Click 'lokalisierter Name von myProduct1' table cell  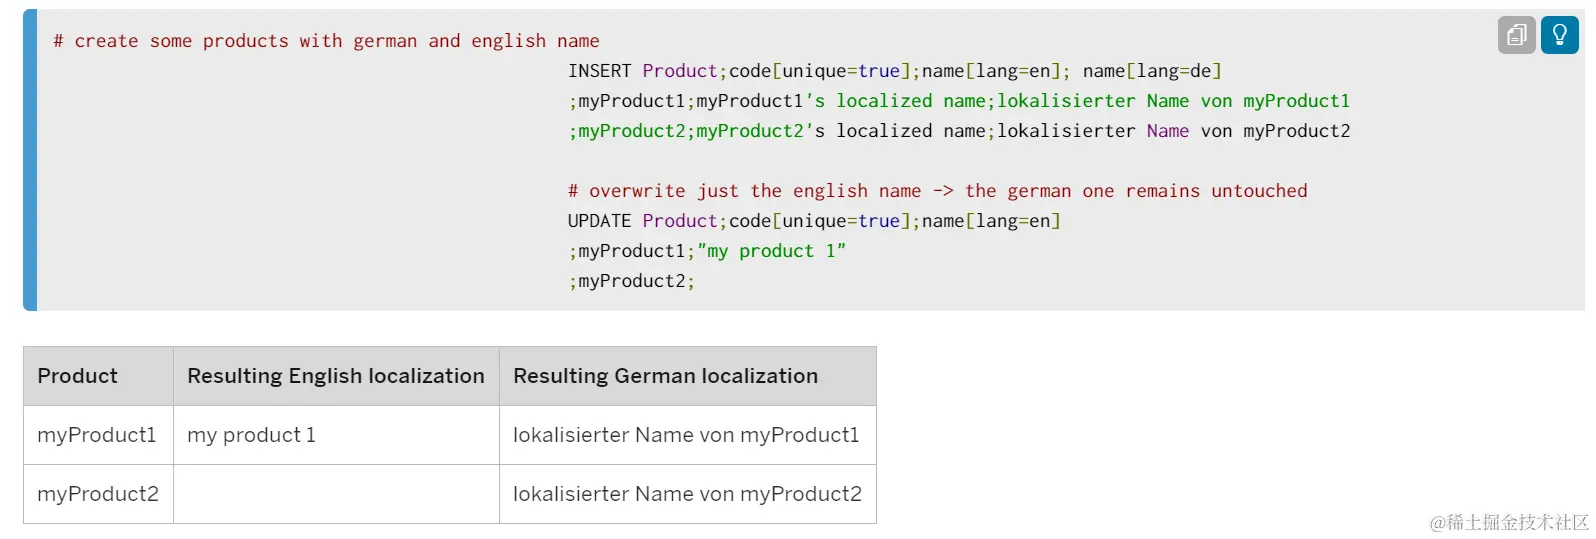(688, 435)
